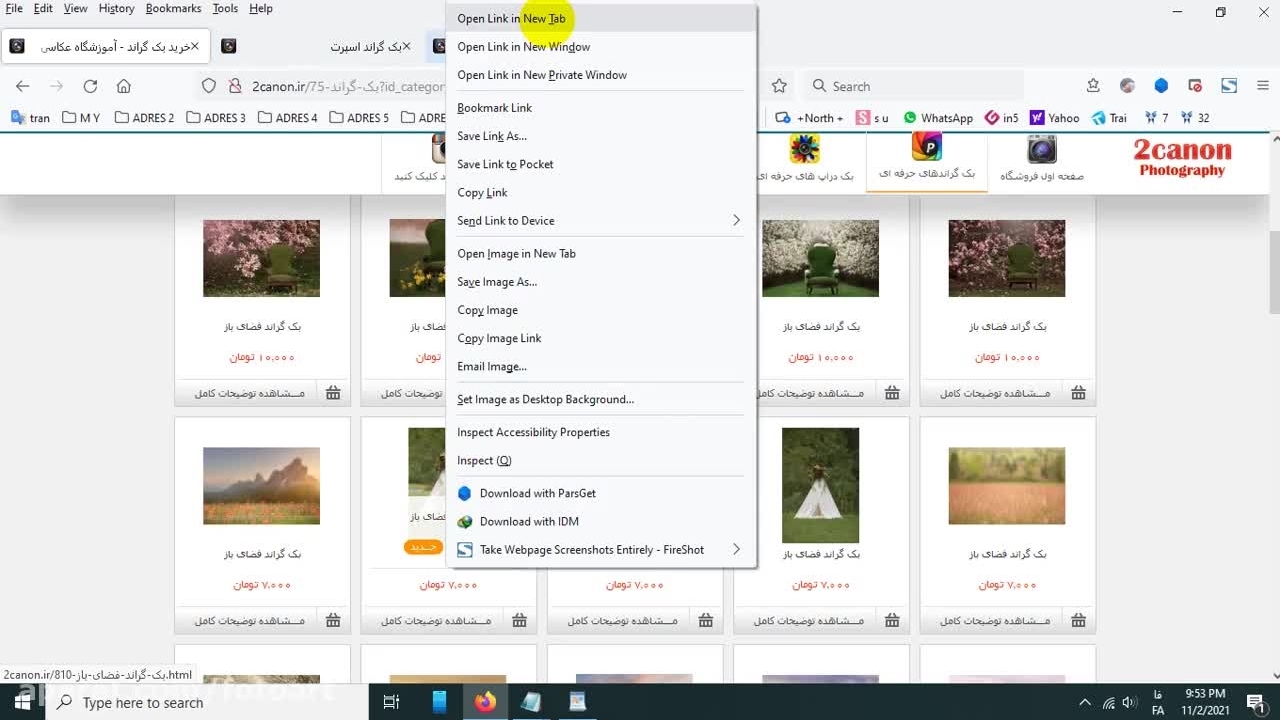Select Open Link in New Tab

511,18
